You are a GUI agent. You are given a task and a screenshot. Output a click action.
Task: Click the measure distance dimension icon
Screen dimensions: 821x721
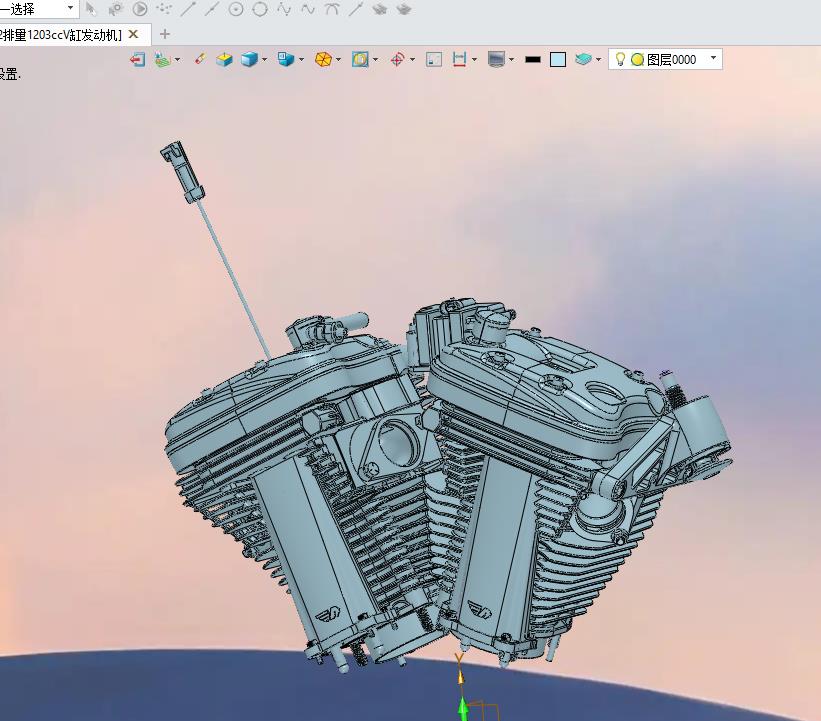tap(459, 59)
